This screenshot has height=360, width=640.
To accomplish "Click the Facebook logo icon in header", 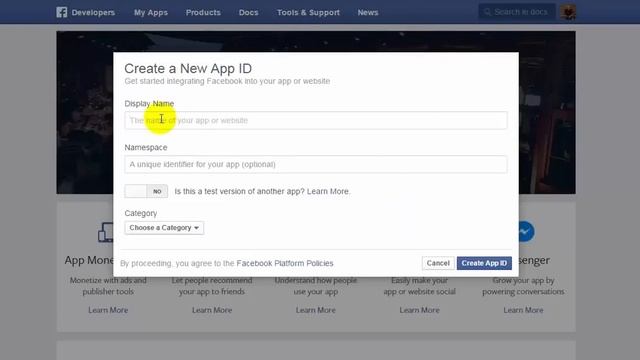I will pos(62,12).
